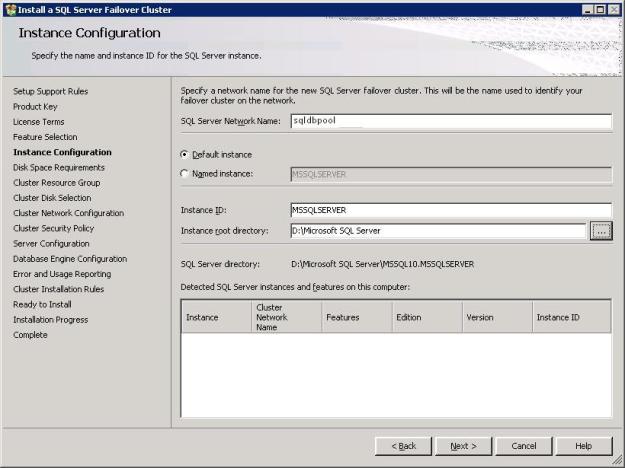This screenshot has height=468, width=625.
Task: Browse for instance root directory
Action: pos(600,231)
